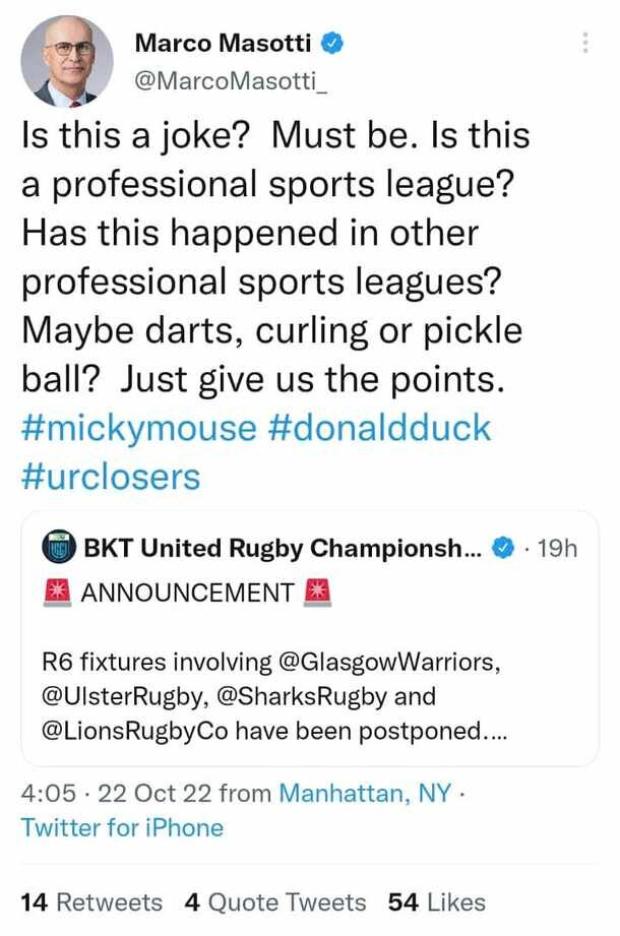The height and width of the screenshot is (936, 620).
Task: Click the quoted tweet's verified badge
Action: point(503,547)
